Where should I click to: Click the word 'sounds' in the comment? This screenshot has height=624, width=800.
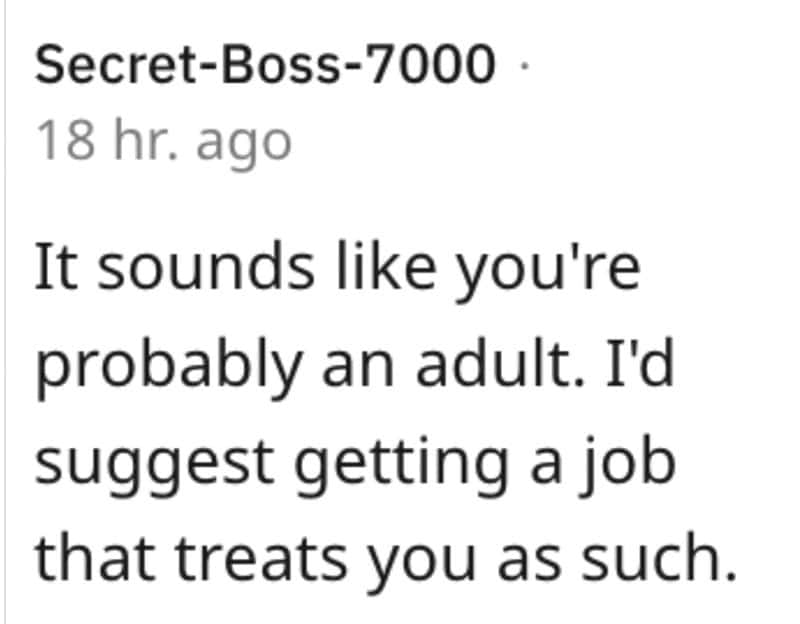click(206, 267)
